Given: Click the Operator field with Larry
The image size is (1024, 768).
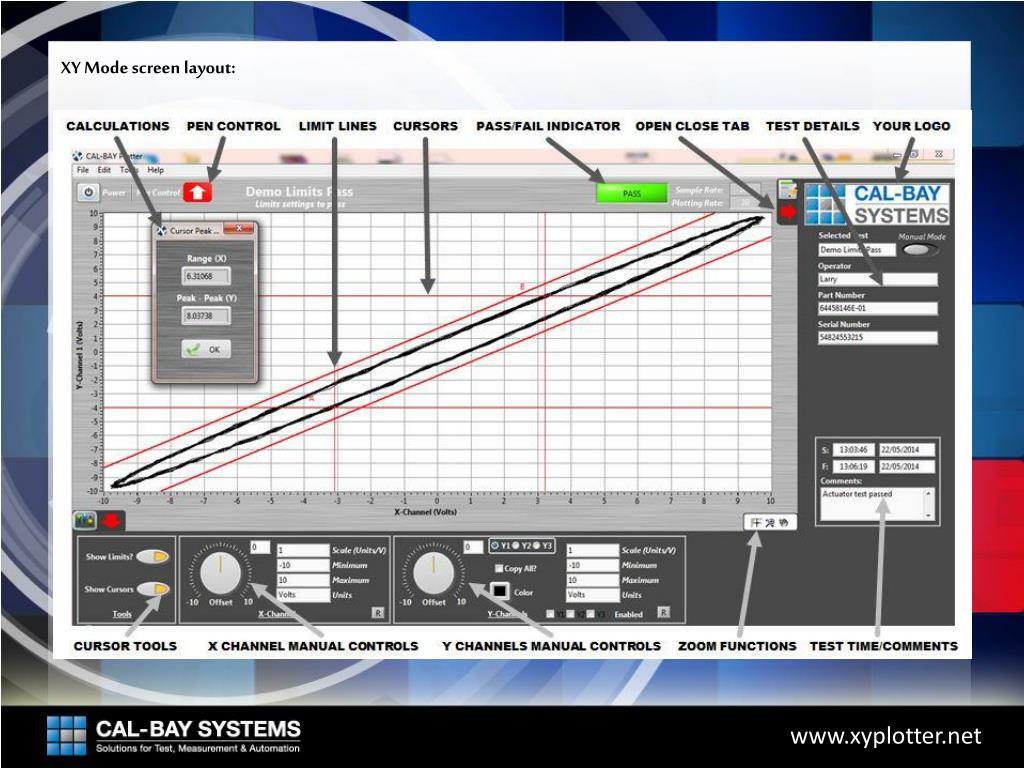Looking at the screenshot, I should click(x=878, y=280).
